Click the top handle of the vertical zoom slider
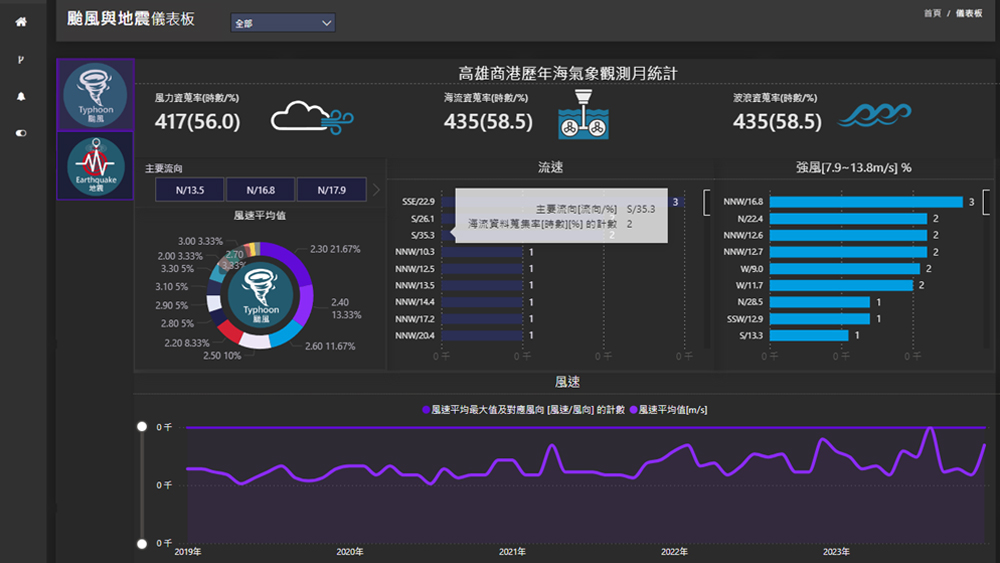This screenshot has height=563, width=1000. coord(142,427)
